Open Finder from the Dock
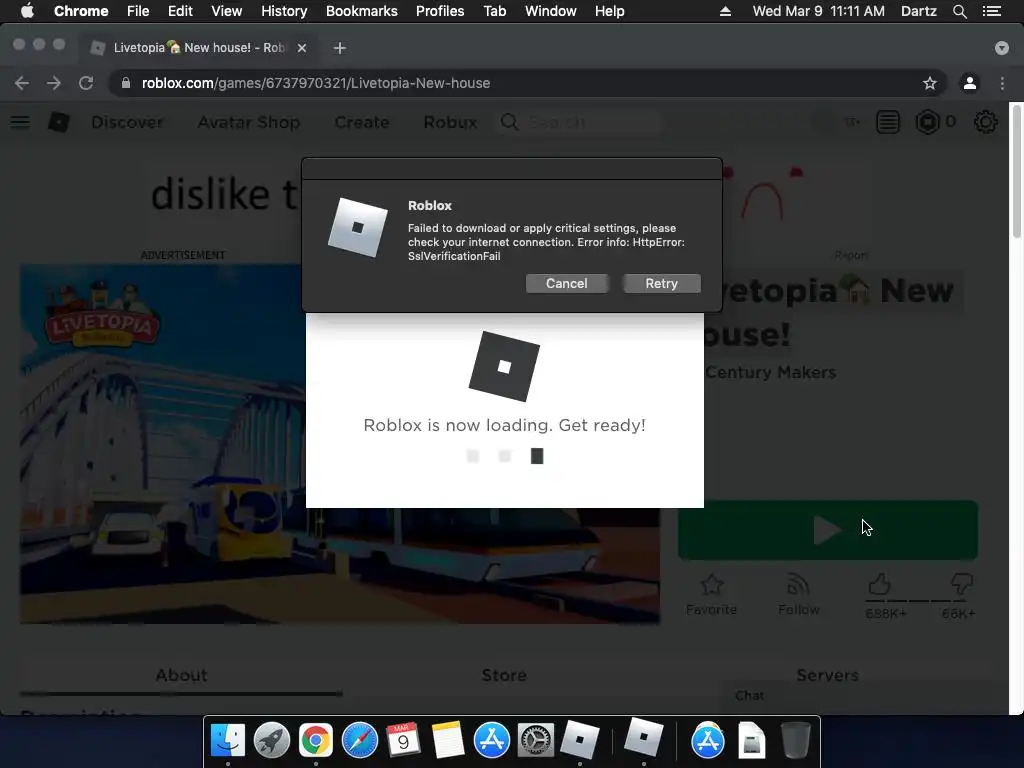The width and height of the screenshot is (1024, 768). pos(228,740)
